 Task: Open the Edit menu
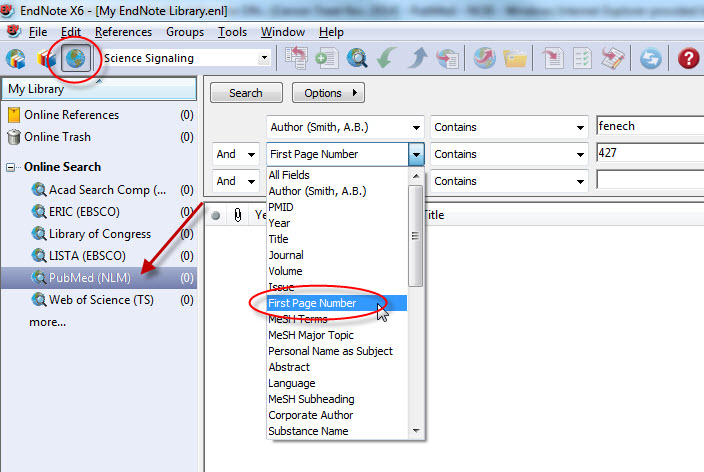click(x=71, y=32)
